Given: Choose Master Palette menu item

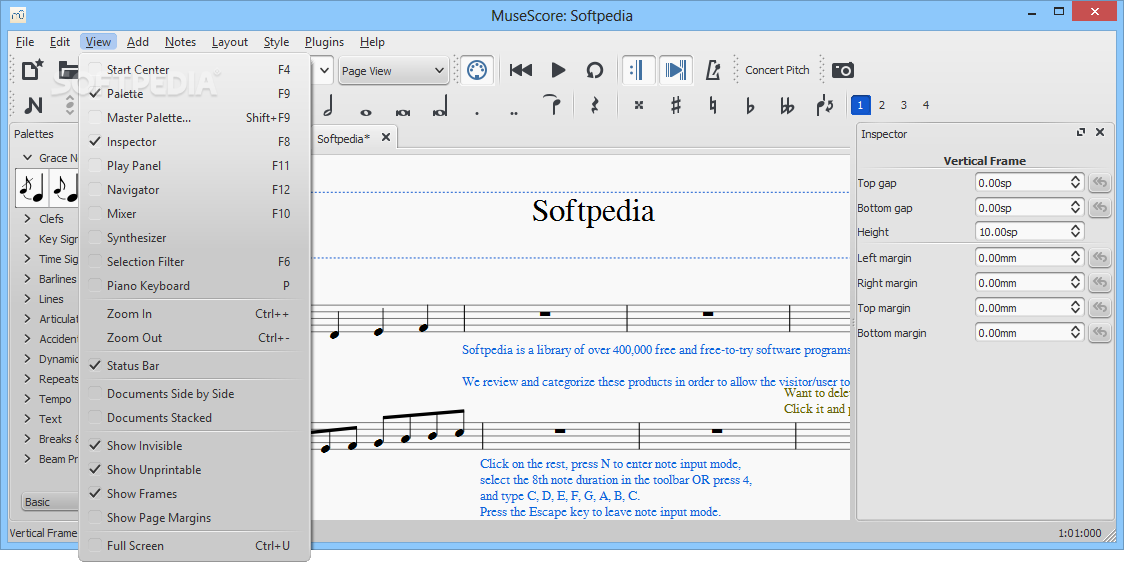Looking at the screenshot, I should click(x=194, y=118).
